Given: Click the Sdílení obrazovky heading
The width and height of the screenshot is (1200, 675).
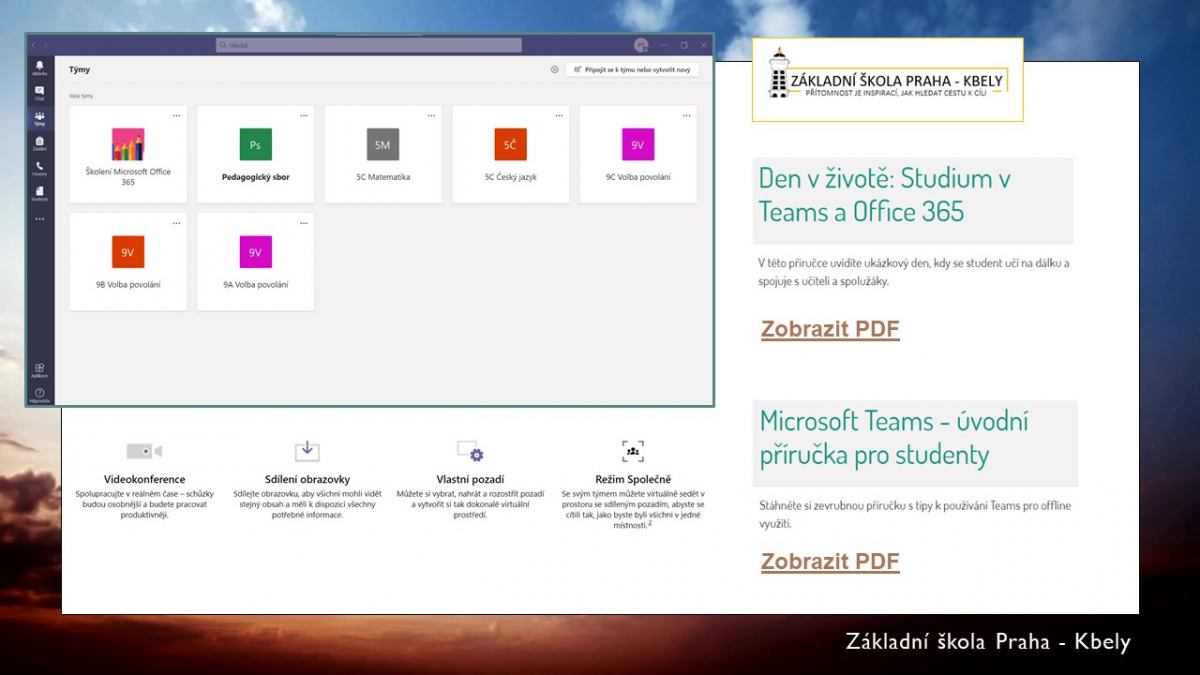Looking at the screenshot, I should (x=307, y=479).
